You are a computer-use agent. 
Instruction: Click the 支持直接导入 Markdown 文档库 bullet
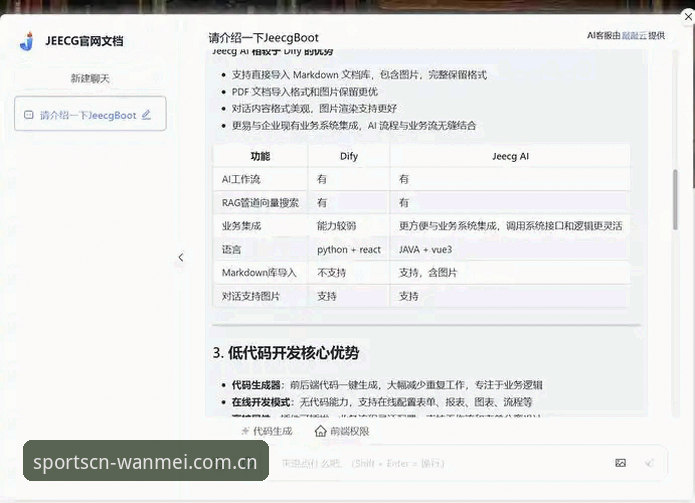(359, 74)
